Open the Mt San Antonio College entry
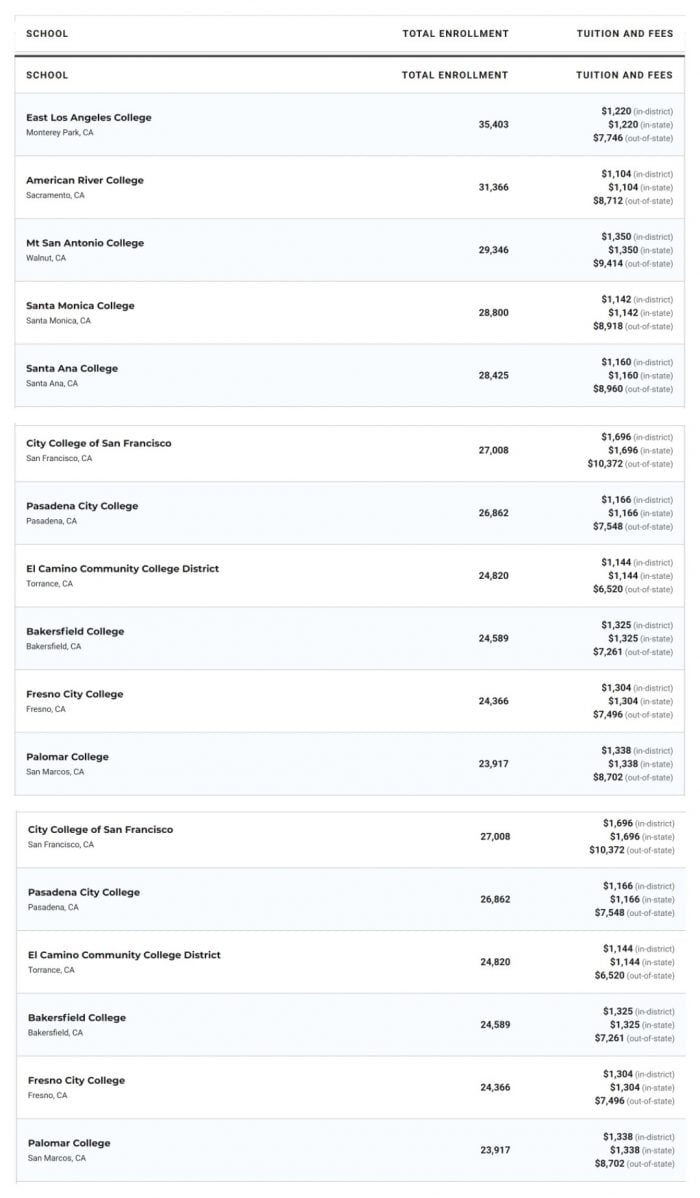The image size is (700, 1198). 85,243
